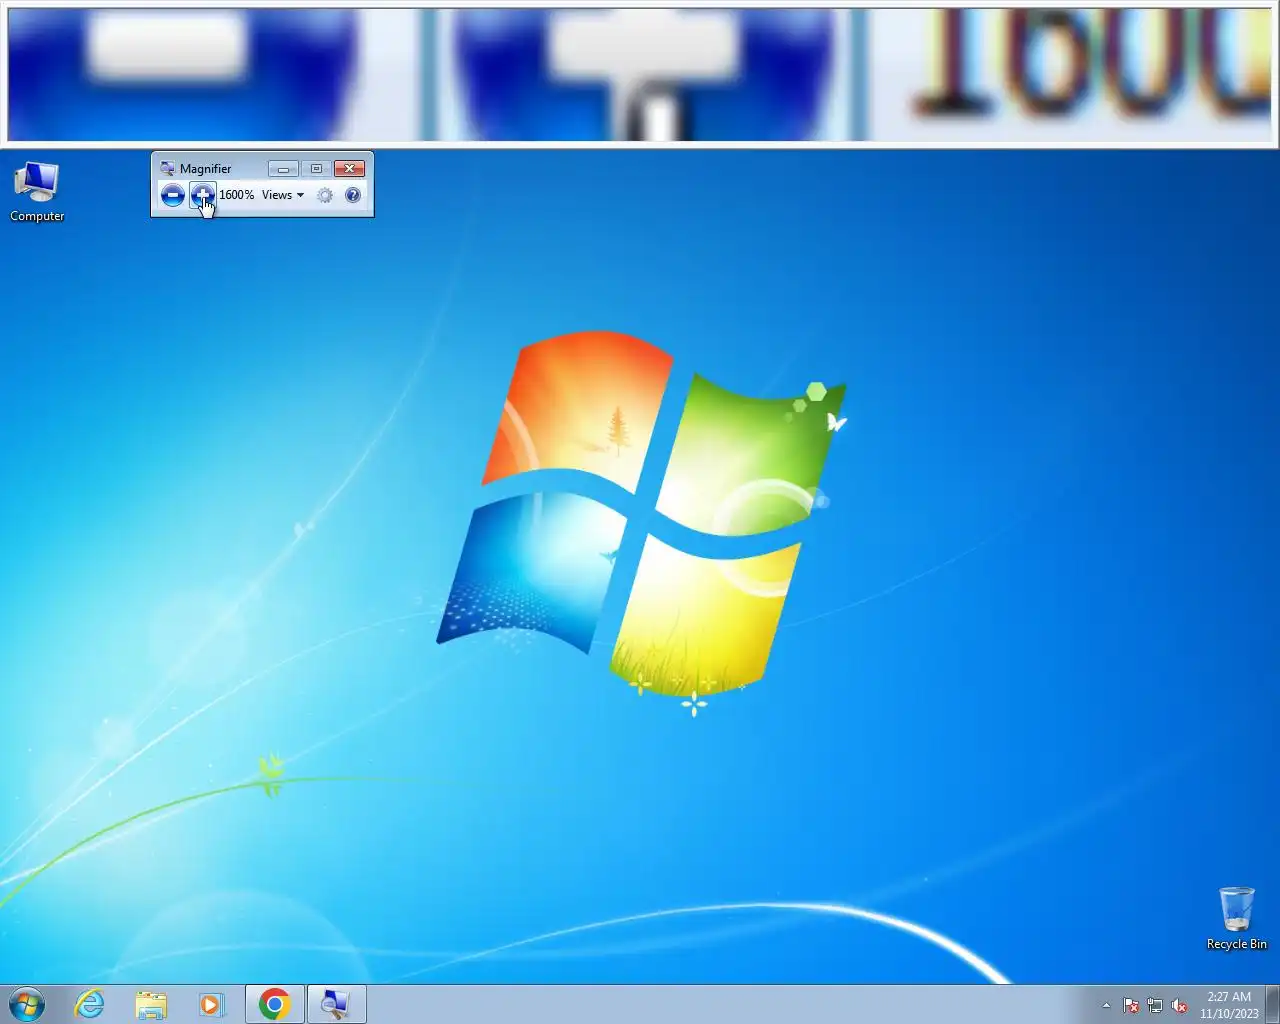Image resolution: width=1280 pixels, height=1024 pixels.
Task: Open Magnifier help question mark icon
Action: click(x=353, y=195)
